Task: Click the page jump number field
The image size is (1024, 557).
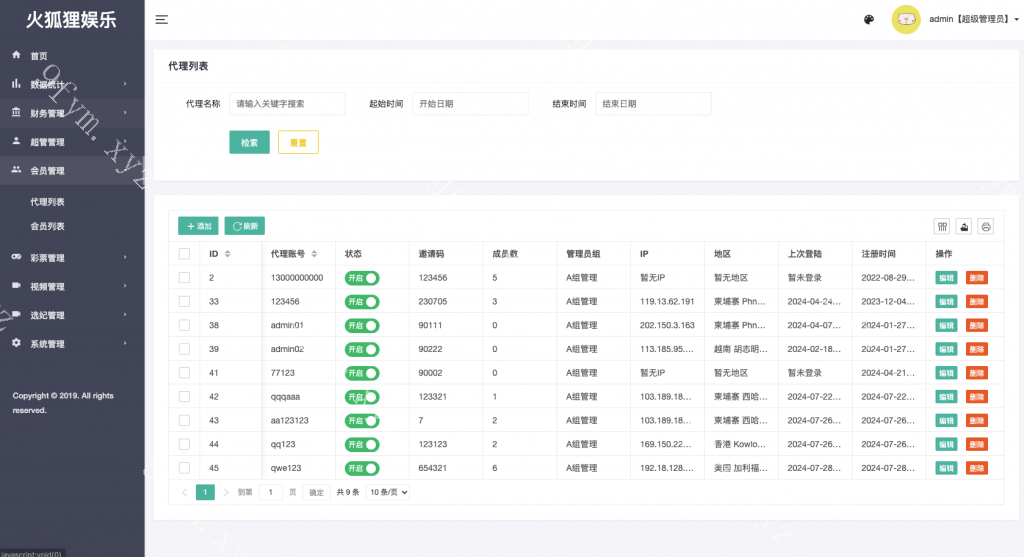Action: point(270,492)
